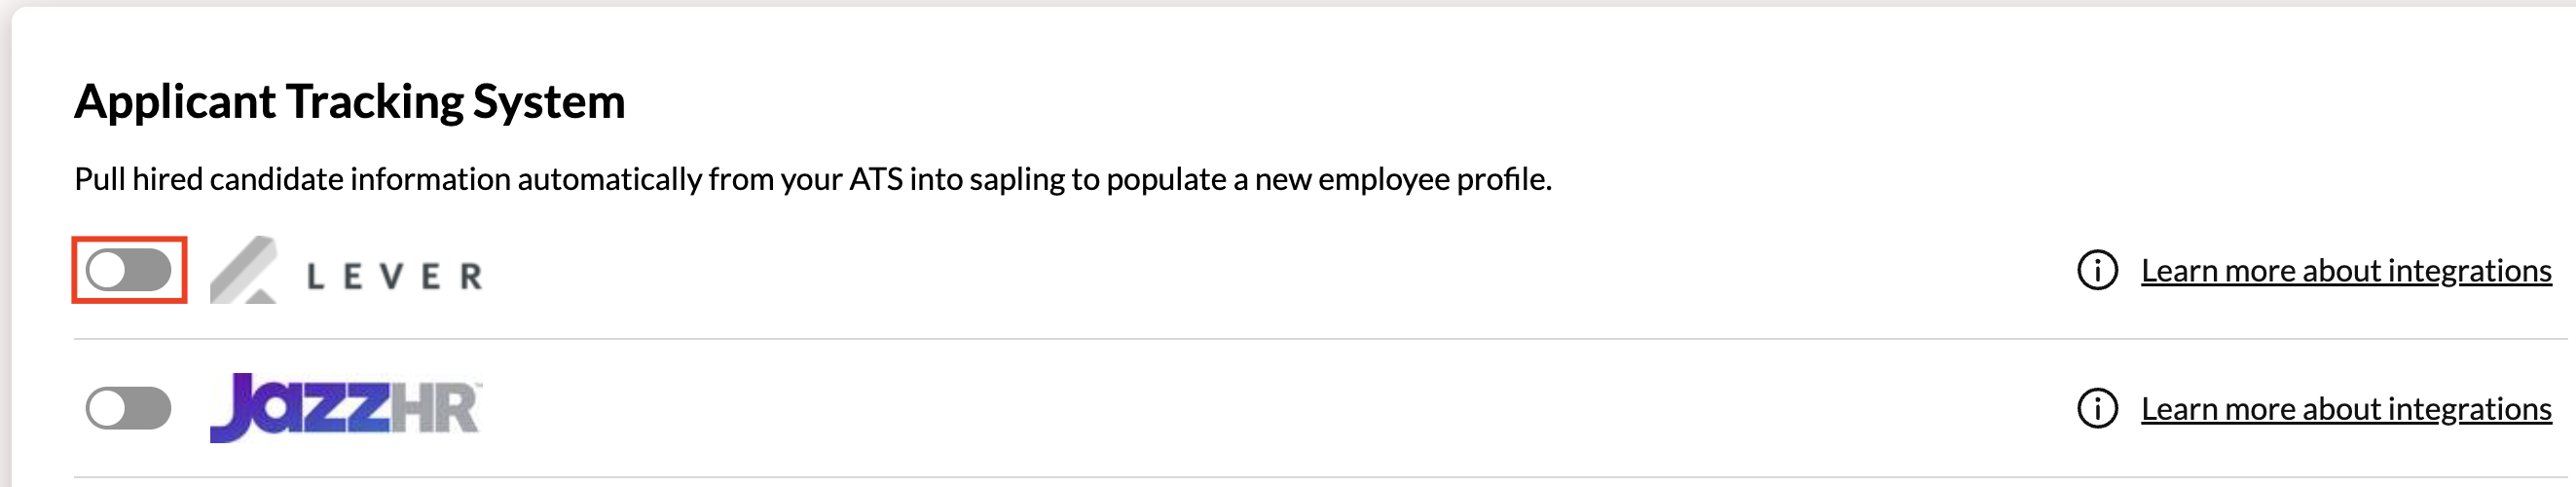This screenshot has width=2576, height=487.
Task: Click the word 'ATS' in the description
Action: [x=875, y=179]
